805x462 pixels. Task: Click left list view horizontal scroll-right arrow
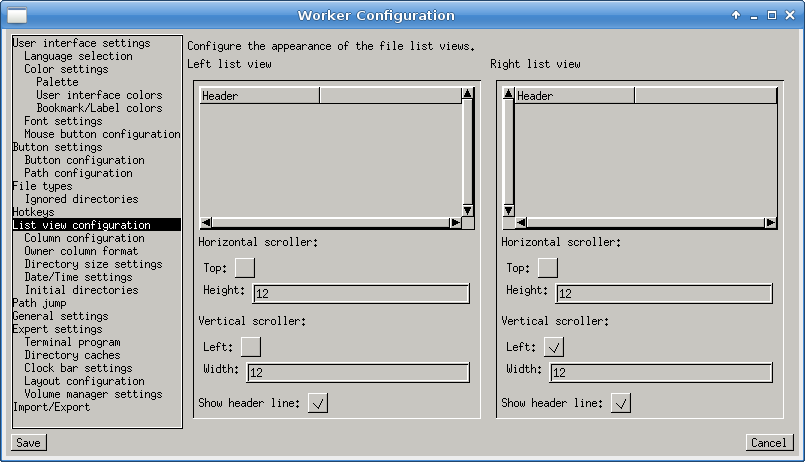pyautogui.click(x=455, y=223)
